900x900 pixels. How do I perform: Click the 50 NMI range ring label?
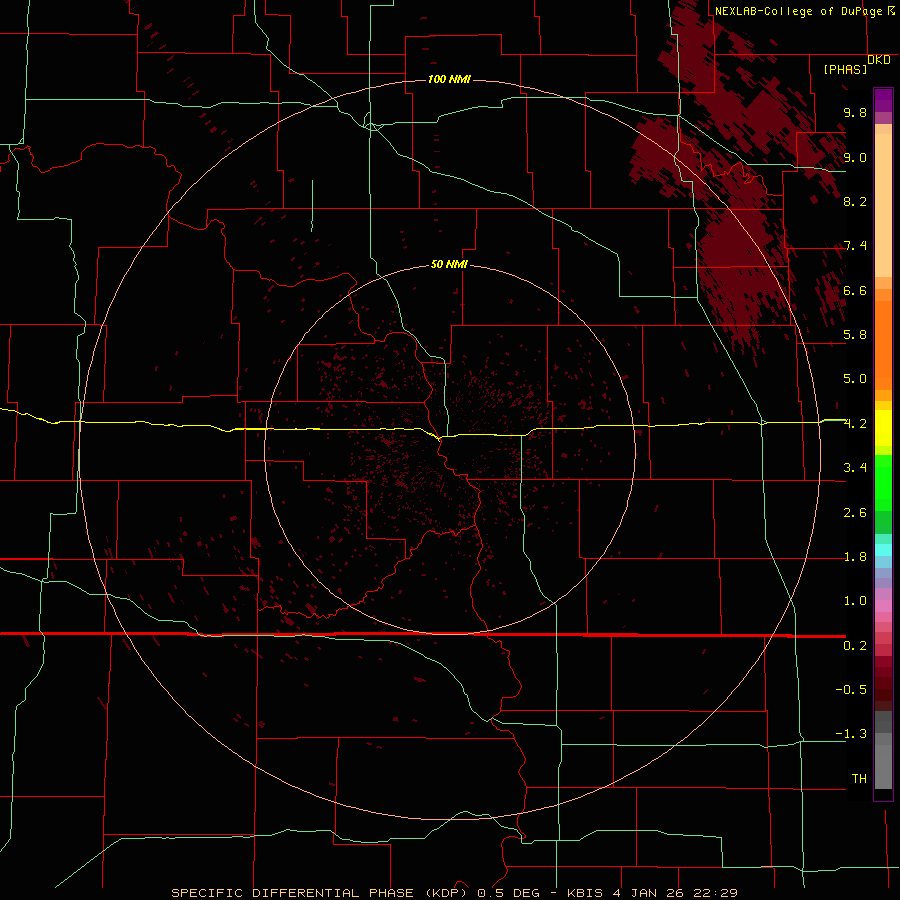click(x=449, y=265)
